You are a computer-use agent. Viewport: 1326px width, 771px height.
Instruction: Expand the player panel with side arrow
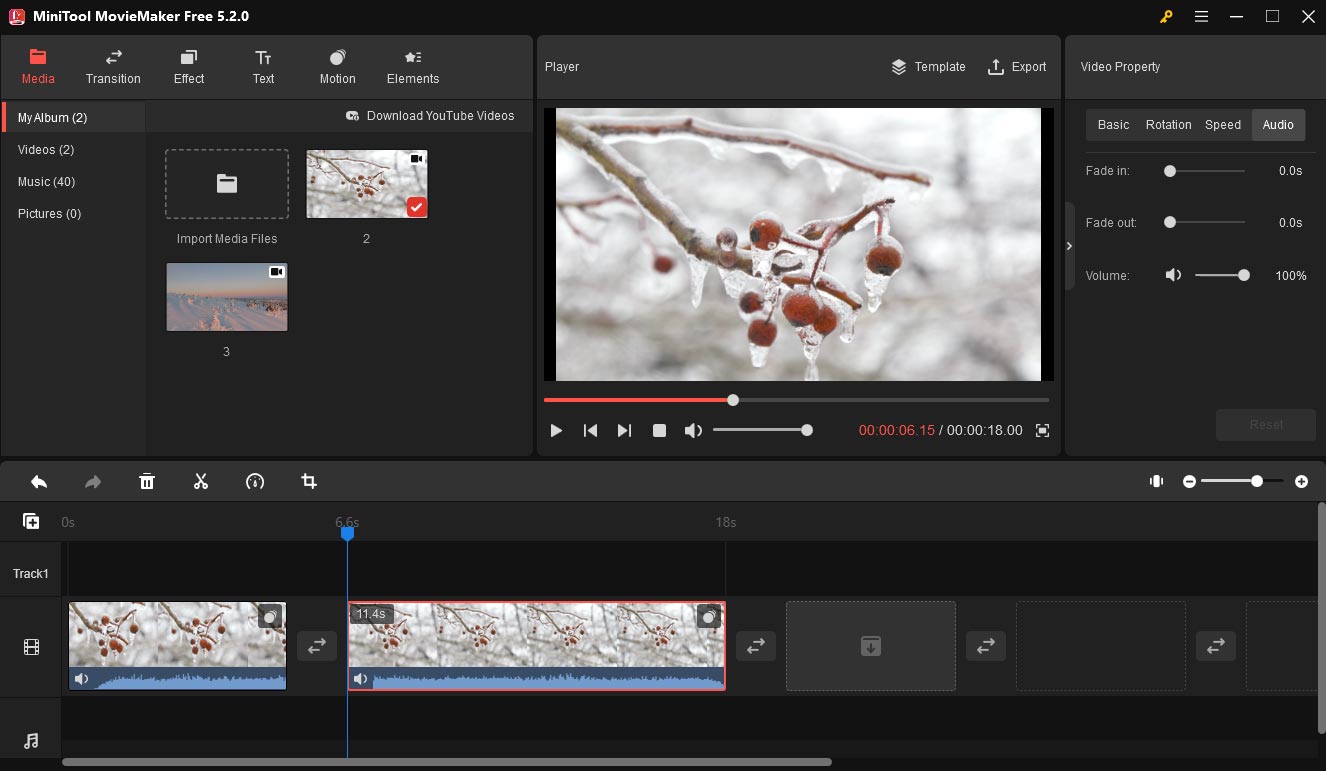pyautogui.click(x=1069, y=245)
